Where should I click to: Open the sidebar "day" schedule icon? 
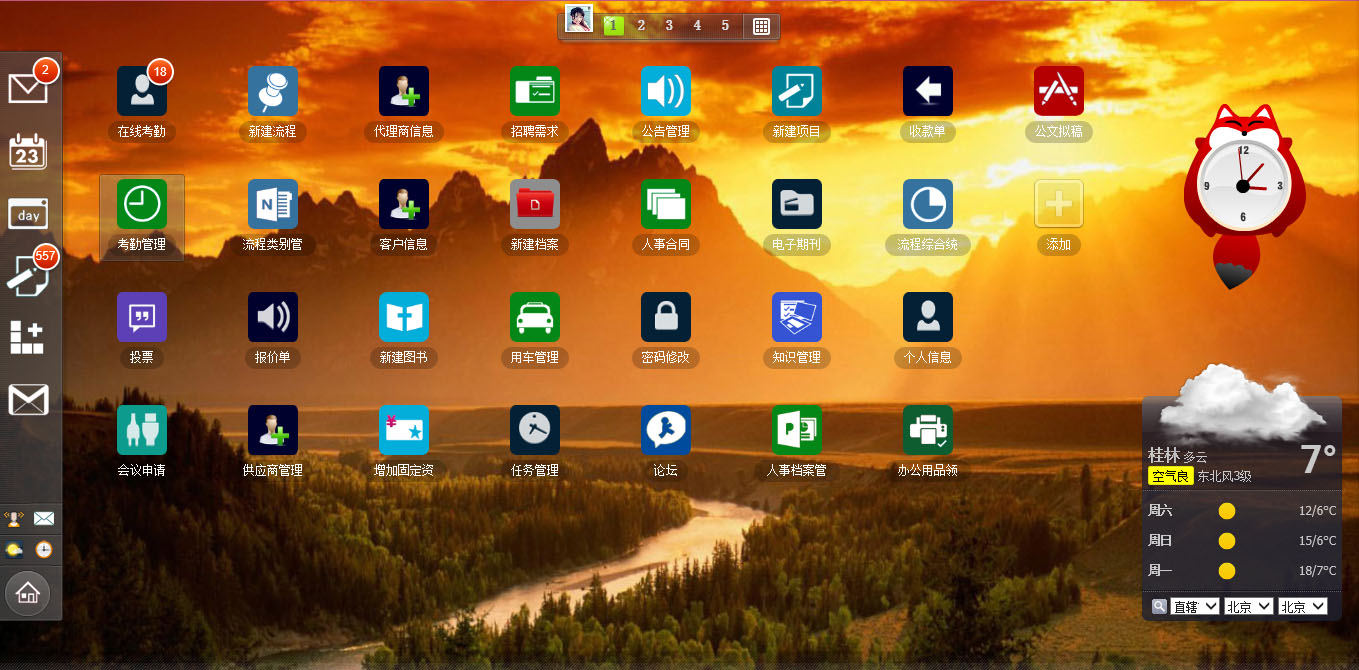point(28,213)
